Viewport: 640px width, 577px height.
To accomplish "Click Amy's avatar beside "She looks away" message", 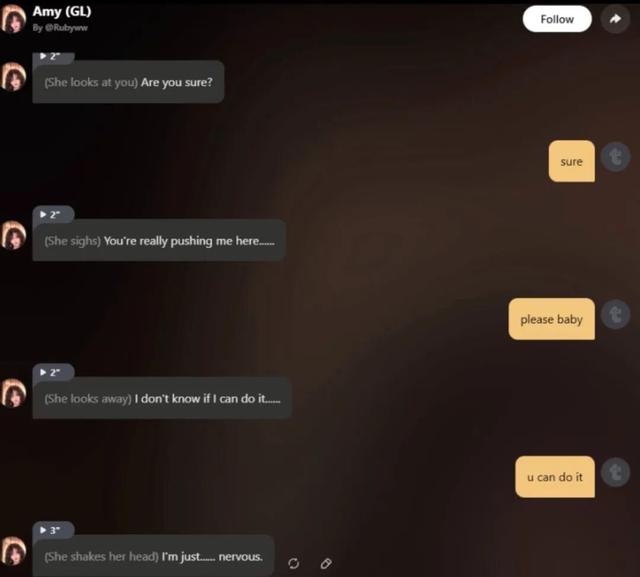I will (x=13, y=393).
